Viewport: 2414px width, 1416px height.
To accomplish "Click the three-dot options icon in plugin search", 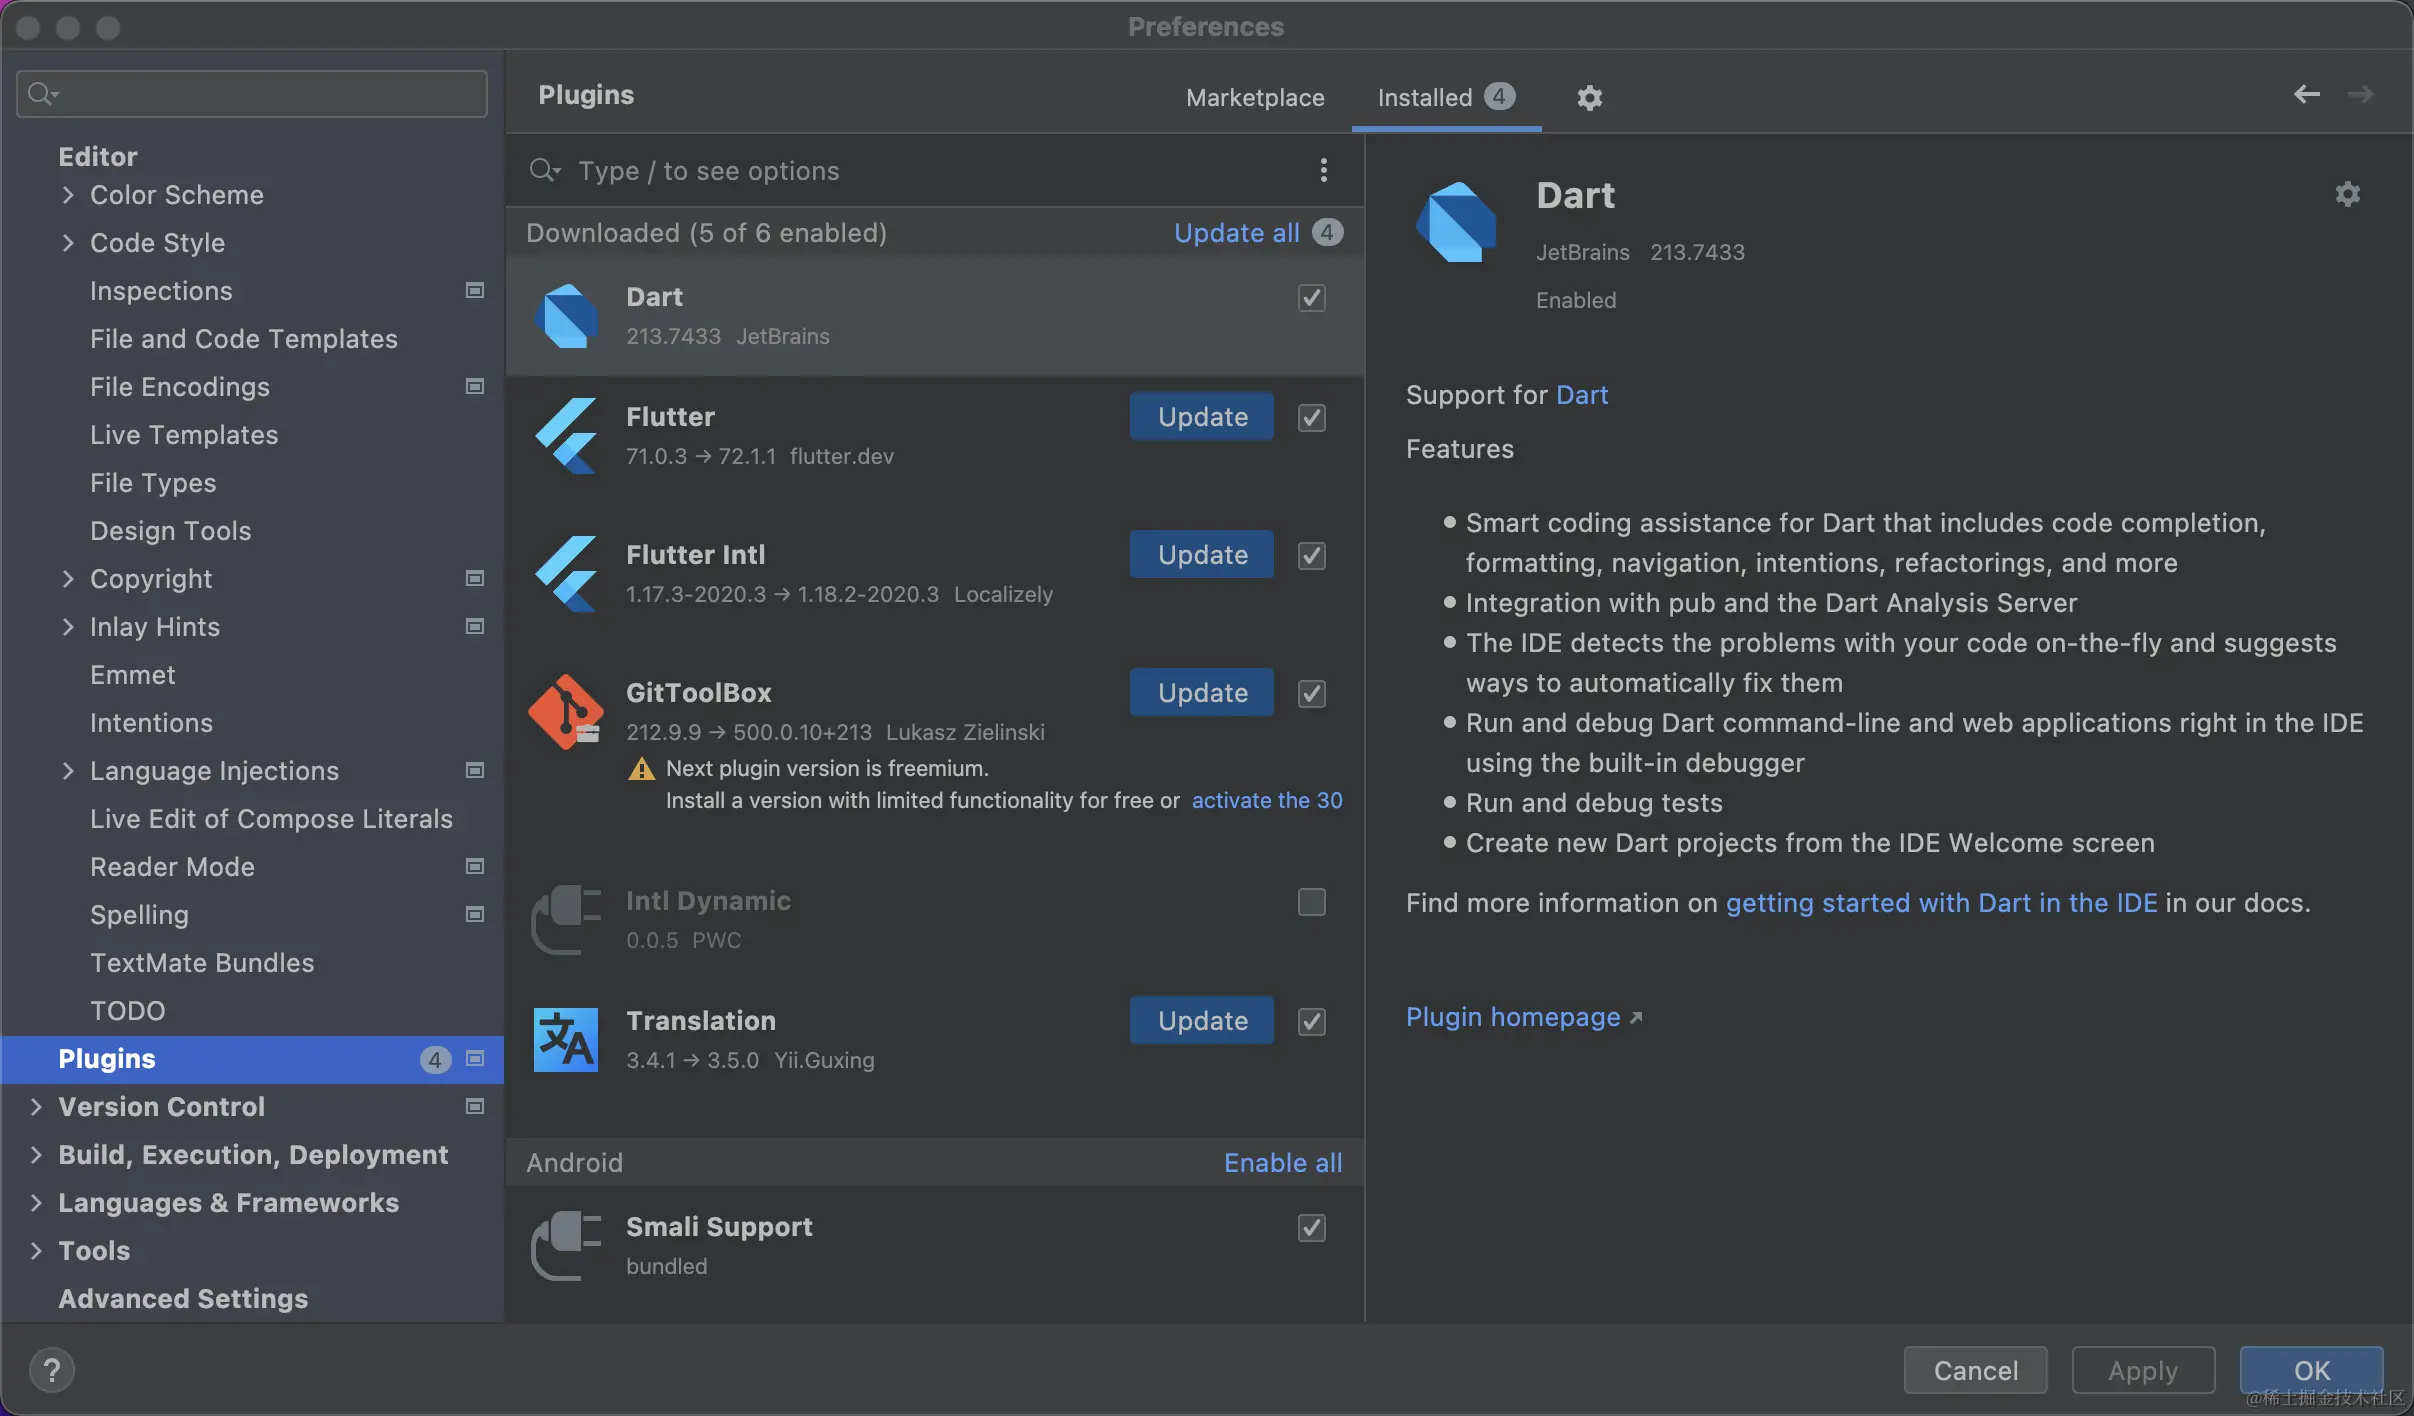I will coord(1323,170).
